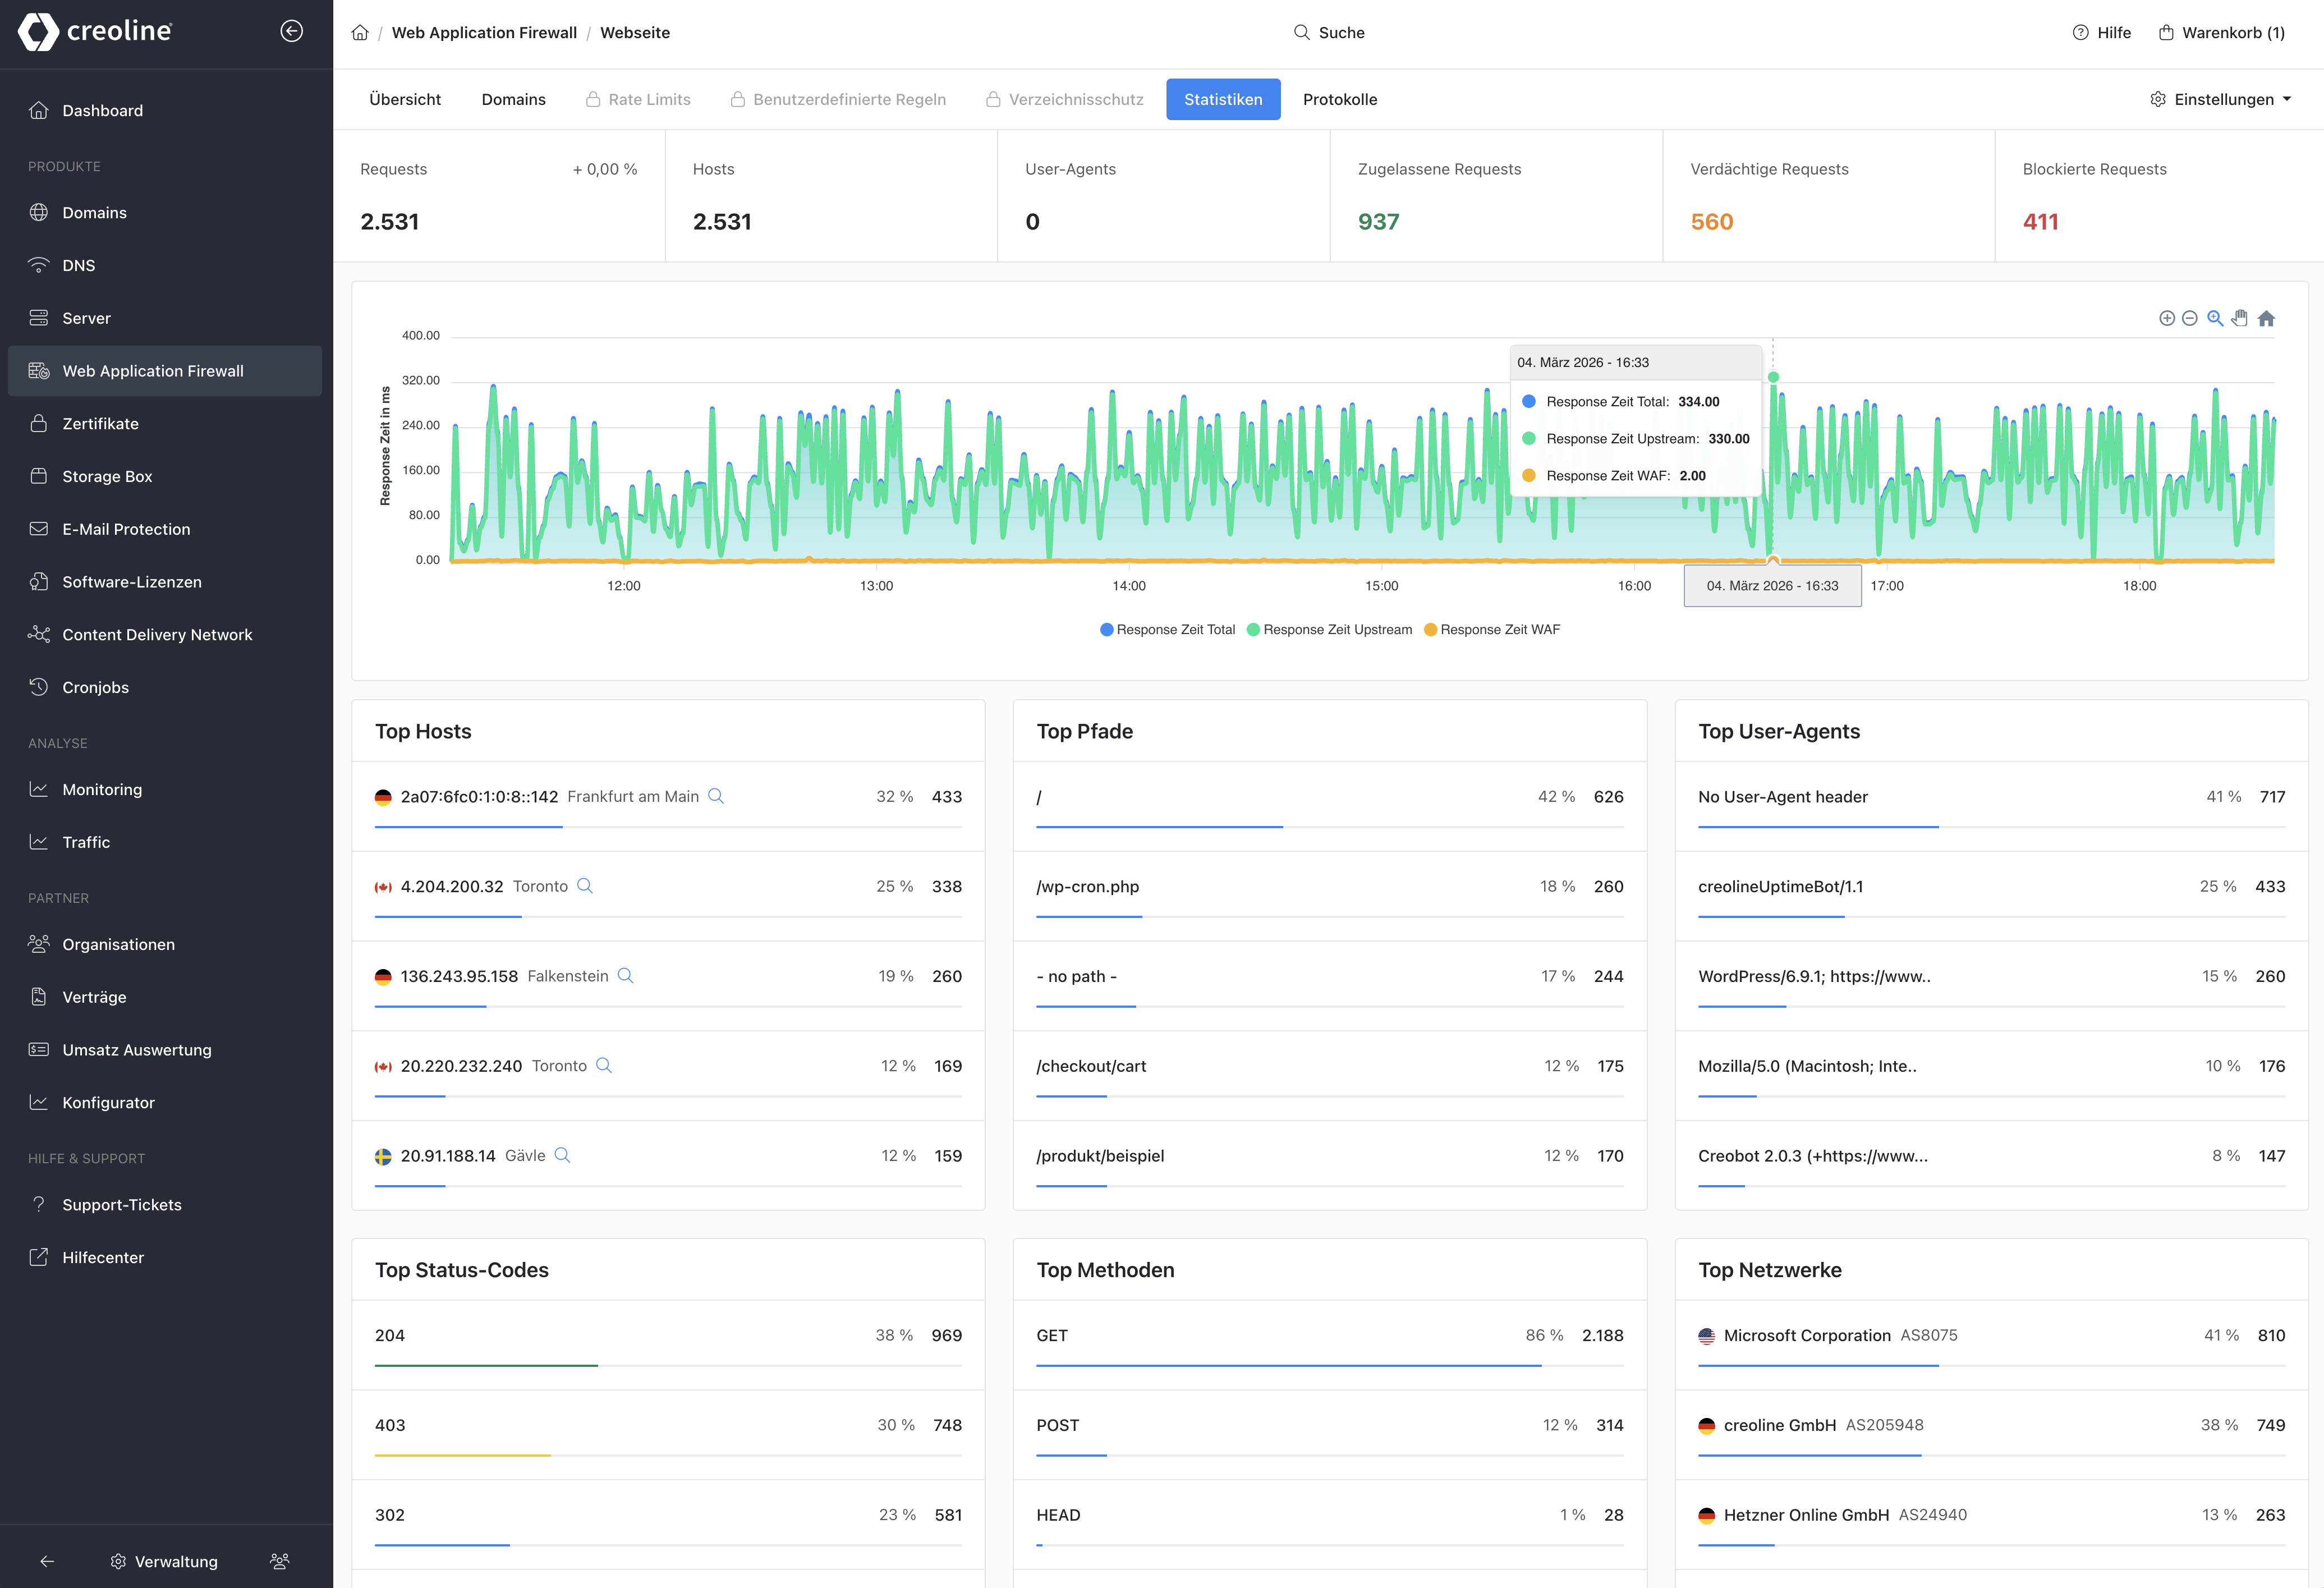
Task: Click magnifier icon next to 4.204.200.32 Toronto
Action: click(585, 886)
